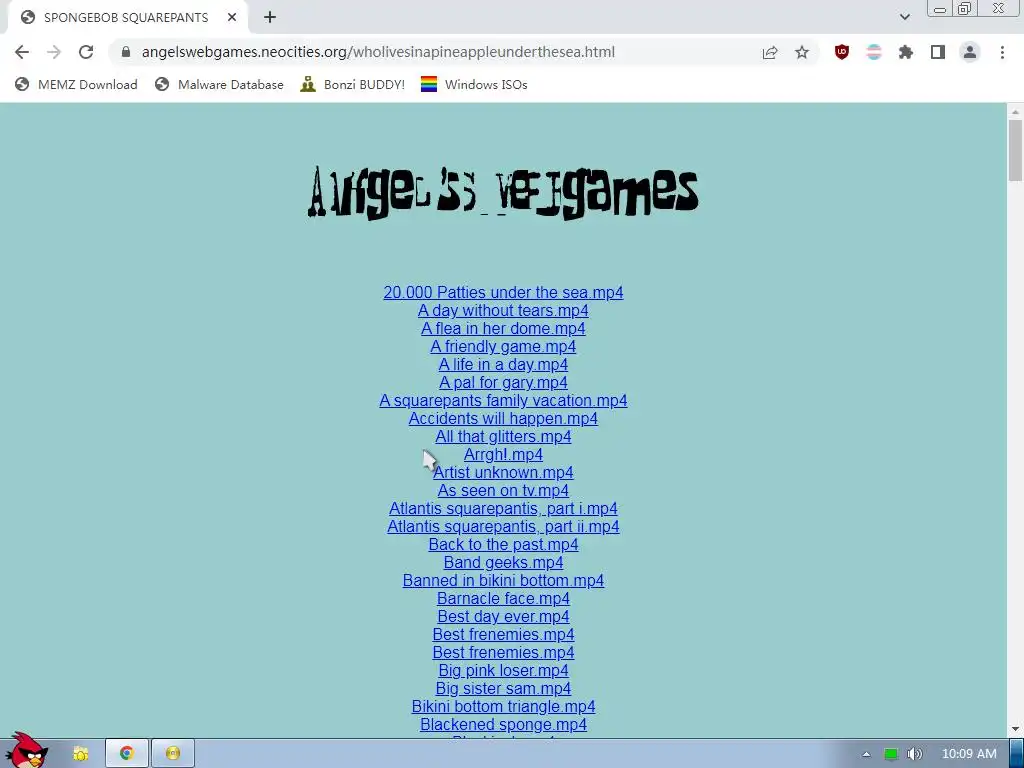Open Blackened sponge.mp4
This screenshot has width=1024, height=768.
[503, 724]
